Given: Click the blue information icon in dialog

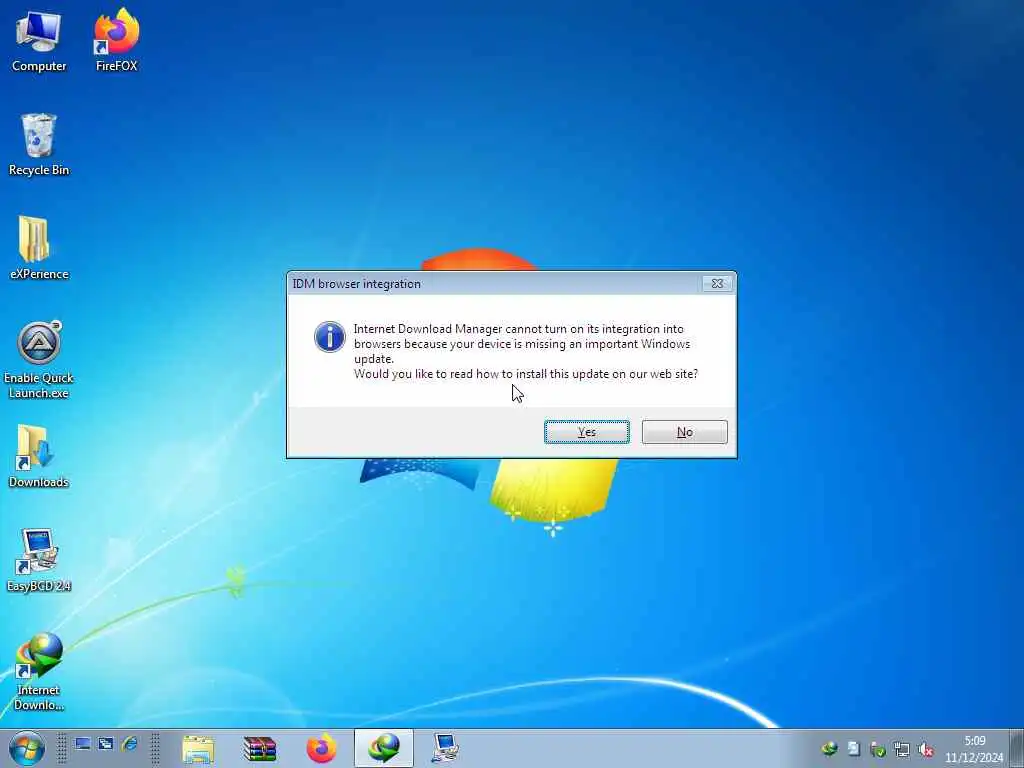Looking at the screenshot, I should (330, 337).
